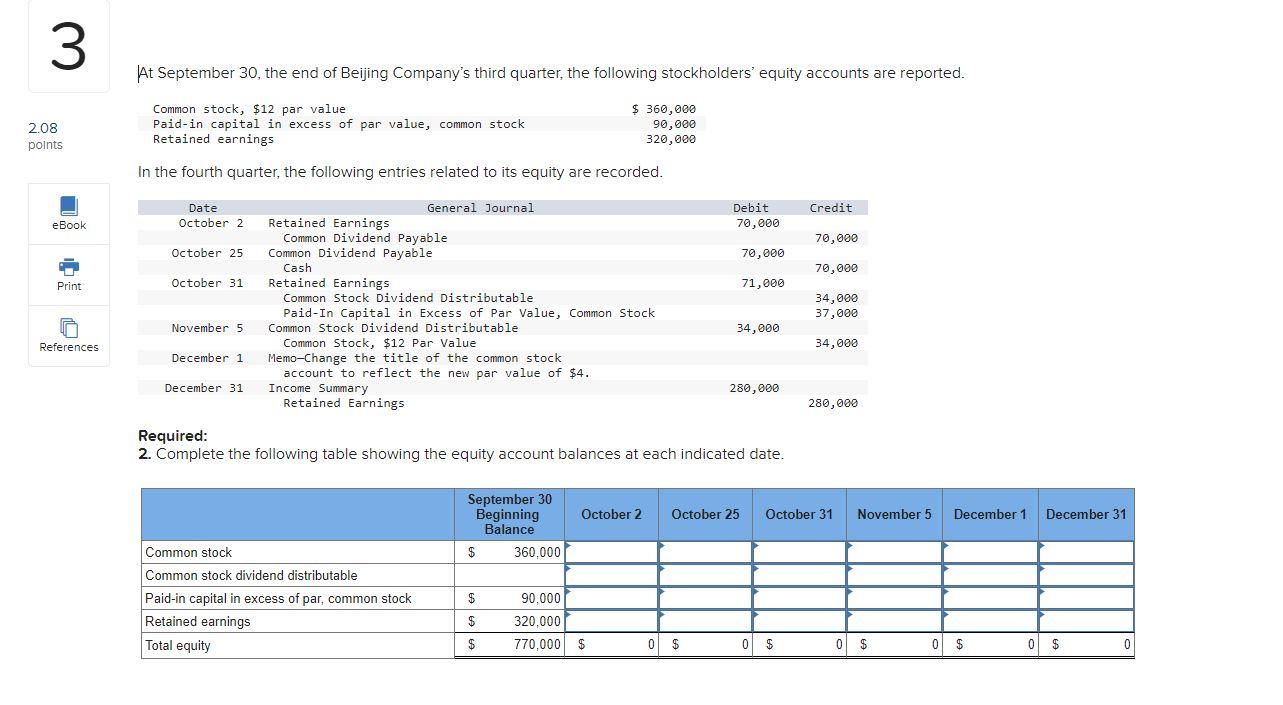
Task: Select dividend distributable cell for December 1
Action: pyautogui.click(x=989, y=575)
